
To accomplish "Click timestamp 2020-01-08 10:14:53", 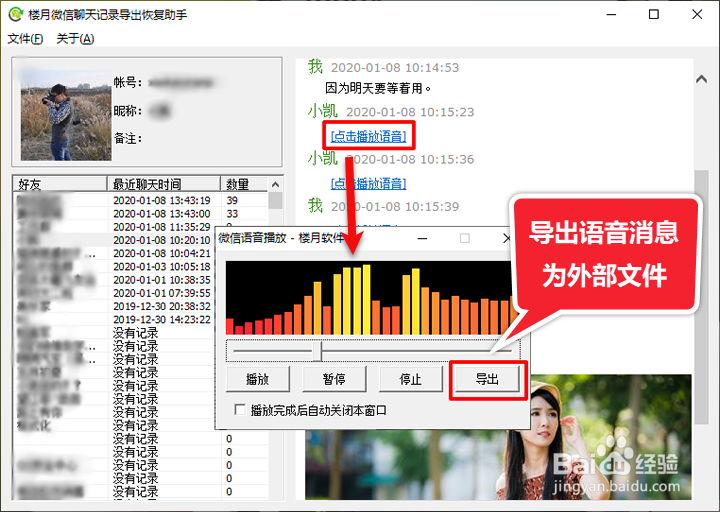I will point(395,68).
